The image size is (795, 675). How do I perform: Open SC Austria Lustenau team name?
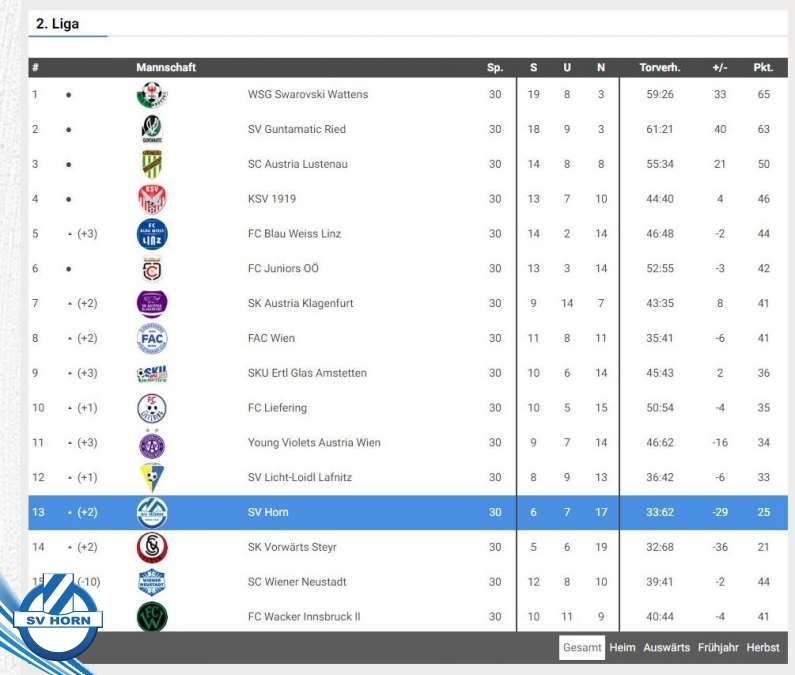click(298, 164)
